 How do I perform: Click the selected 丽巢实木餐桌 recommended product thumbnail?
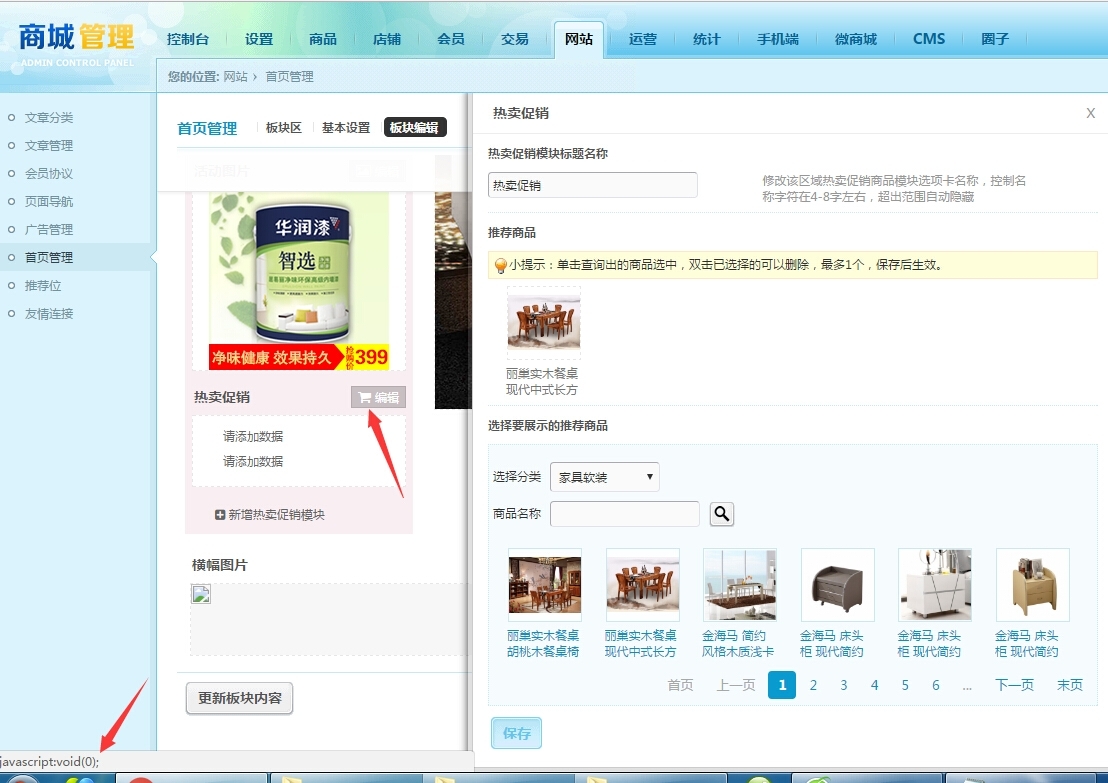543,323
